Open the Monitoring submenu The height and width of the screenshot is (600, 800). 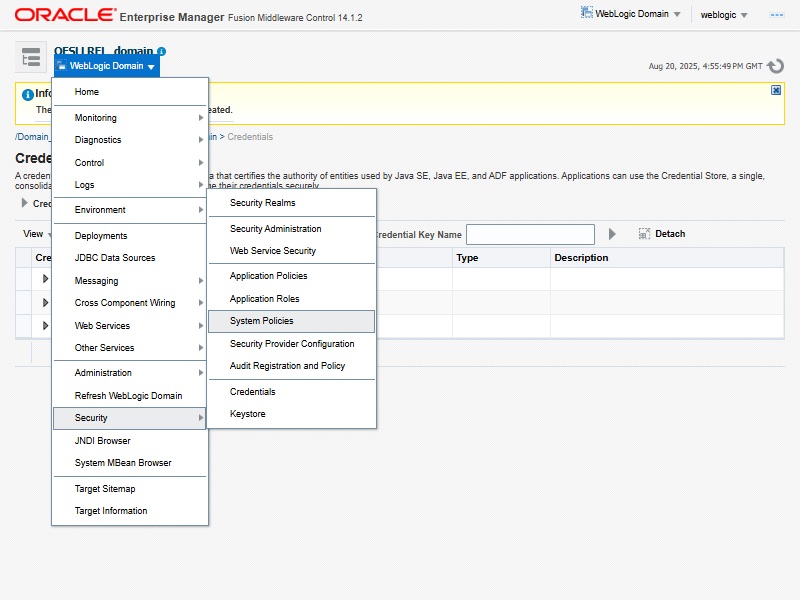tap(96, 118)
